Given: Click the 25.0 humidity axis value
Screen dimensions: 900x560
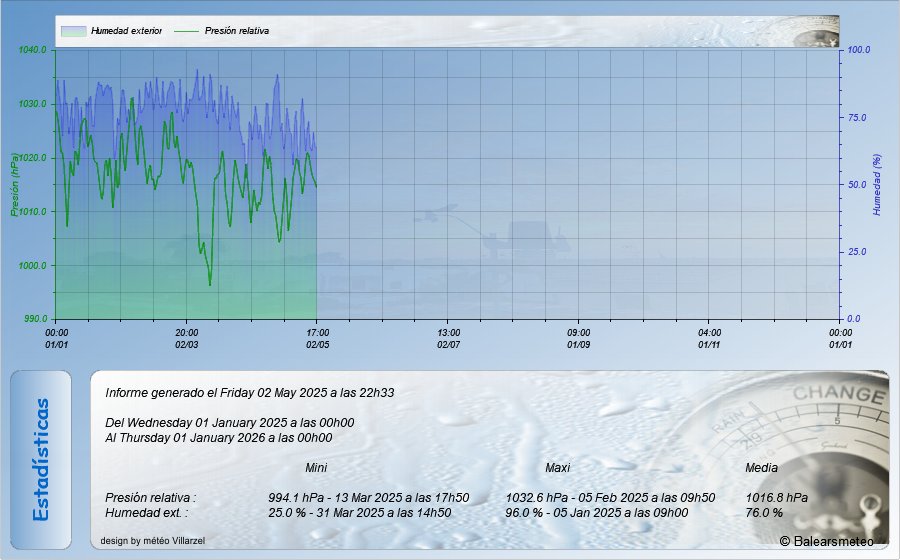Looking at the screenshot, I should (x=857, y=252).
